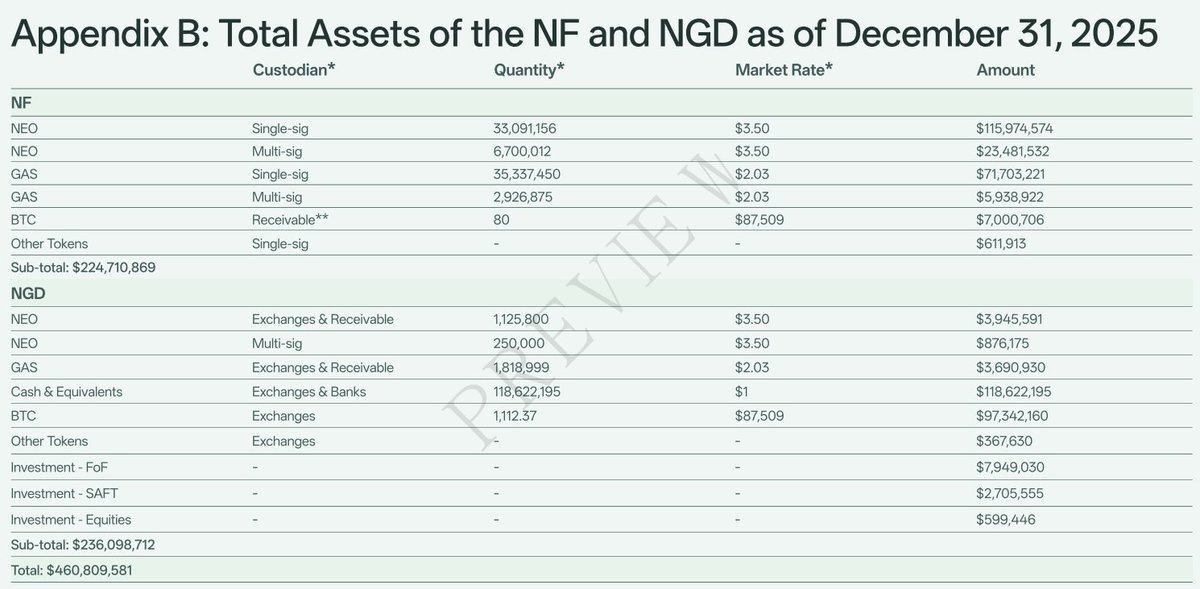Click the Investment - SAFT row label
This screenshot has width=1200, height=589.
[x=64, y=493]
